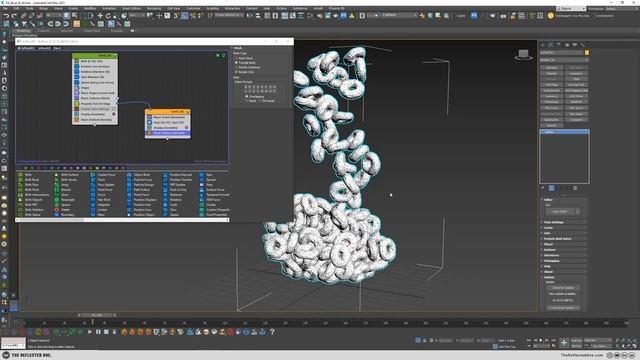Click the large Set Key plus button
This screenshot has height=360, width=640.
pos(564,342)
